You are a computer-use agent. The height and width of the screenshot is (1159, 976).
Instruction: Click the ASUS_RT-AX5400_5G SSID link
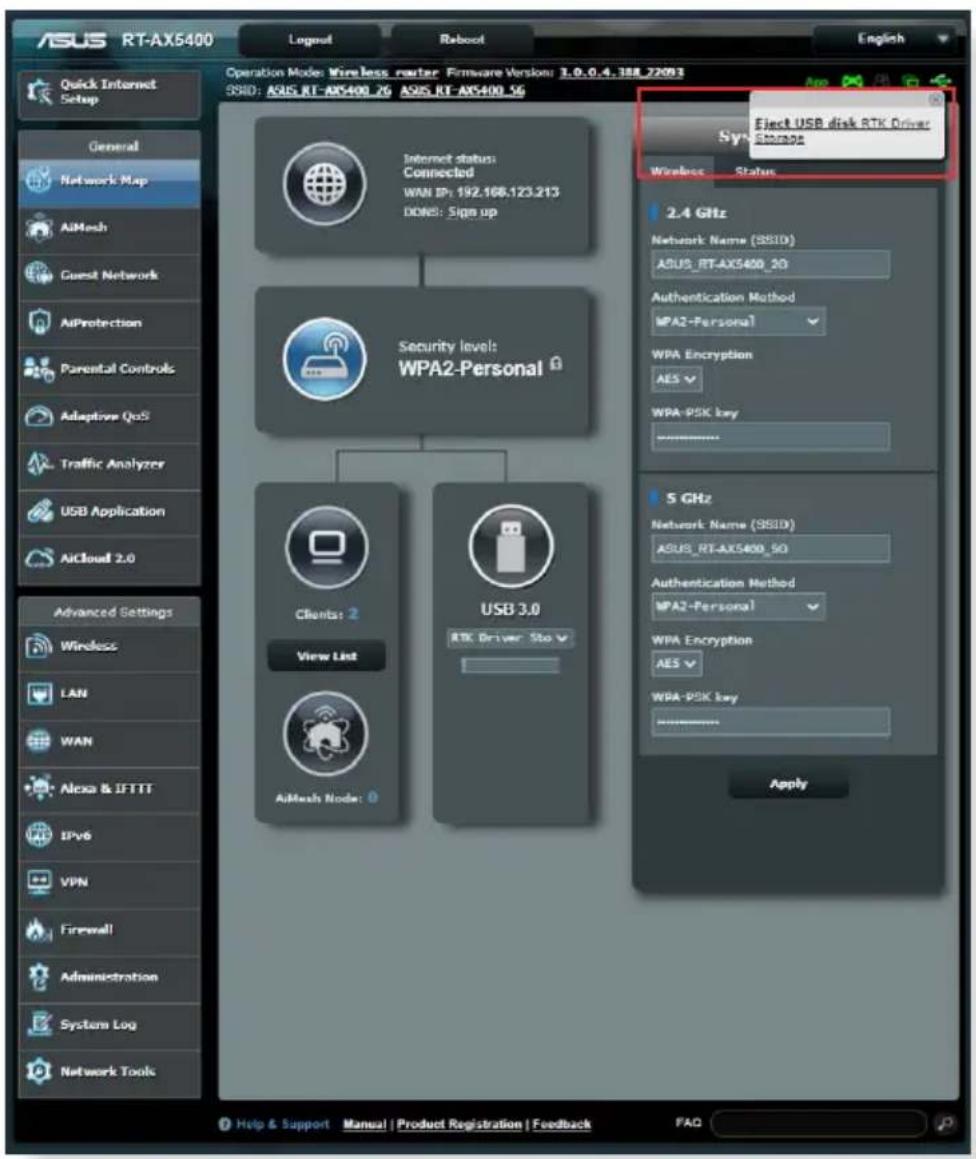[462, 91]
